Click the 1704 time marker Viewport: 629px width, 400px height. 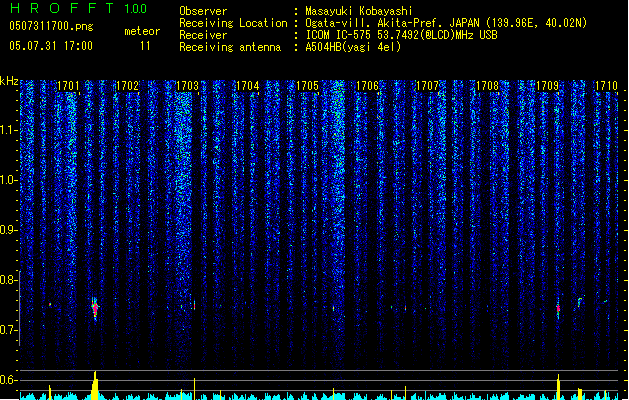pos(248,86)
